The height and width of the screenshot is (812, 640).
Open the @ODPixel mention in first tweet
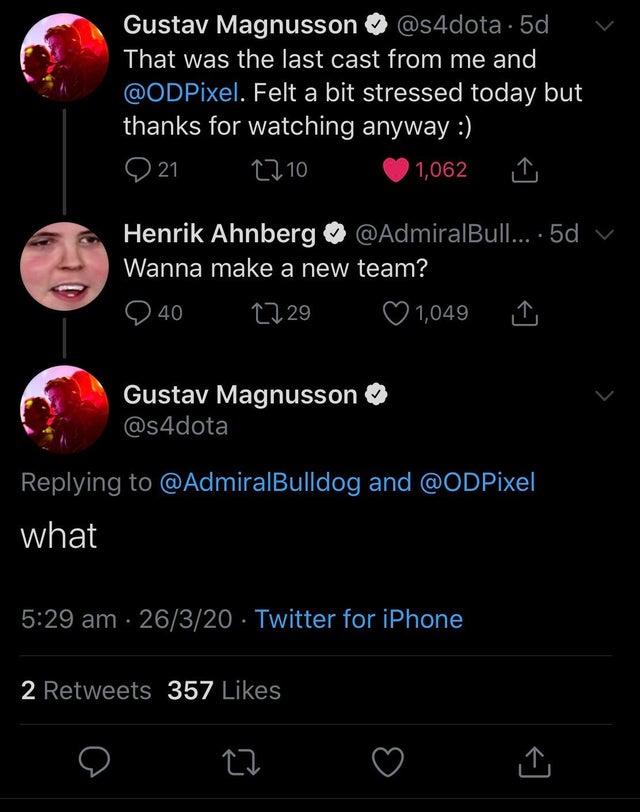[182, 91]
